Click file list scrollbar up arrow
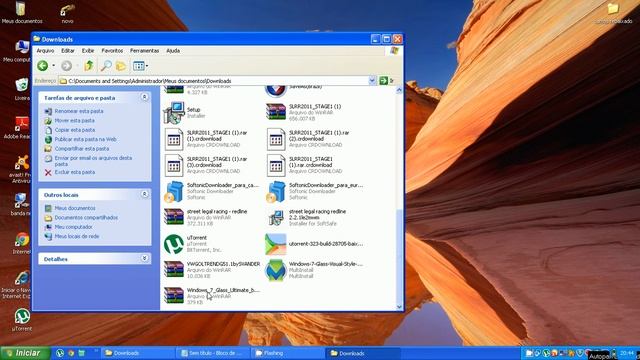The width and height of the screenshot is (640, 360). coord(399,90)
